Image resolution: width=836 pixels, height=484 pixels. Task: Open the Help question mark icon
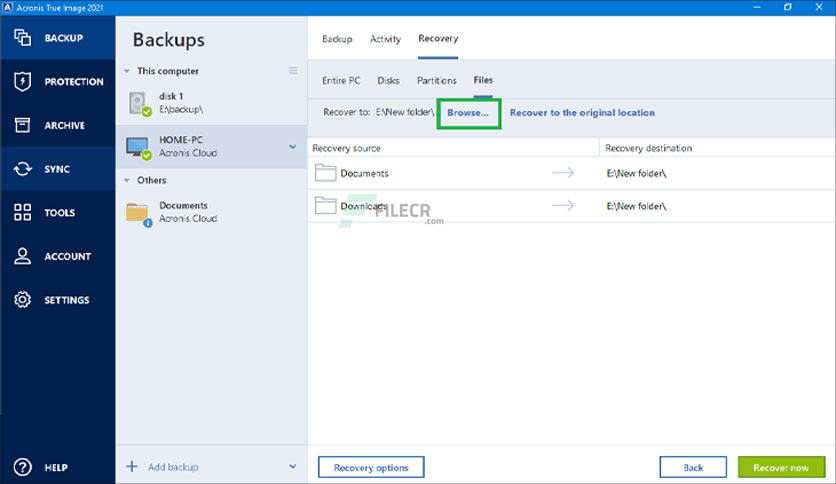click(x=22, y=467)
